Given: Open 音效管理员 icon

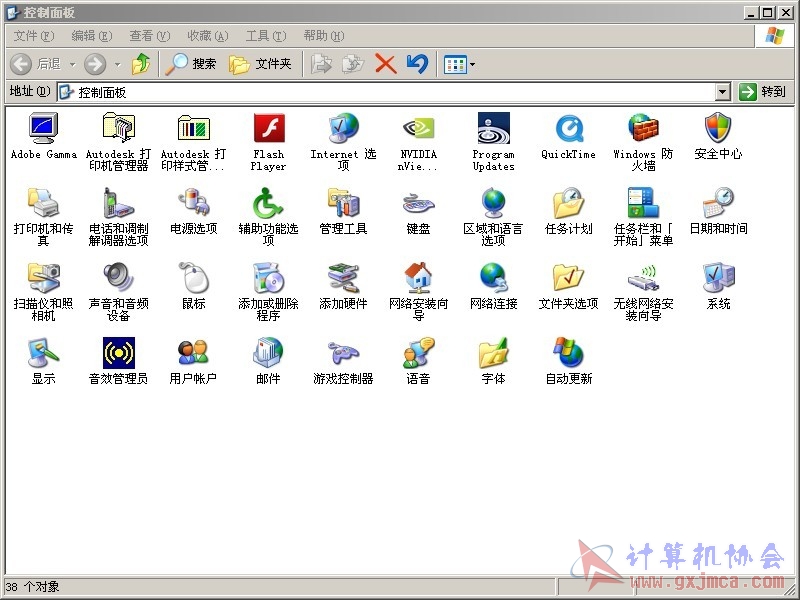Looking at the screenshot, I should click(118, 353).
